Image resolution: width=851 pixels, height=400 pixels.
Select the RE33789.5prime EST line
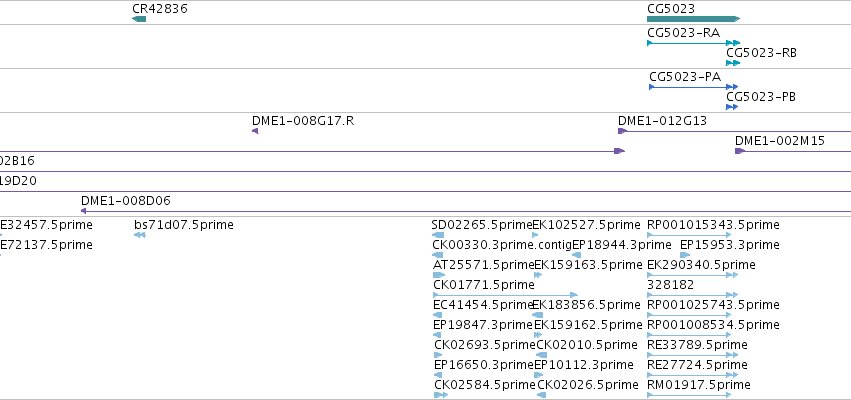click(693, 355)
